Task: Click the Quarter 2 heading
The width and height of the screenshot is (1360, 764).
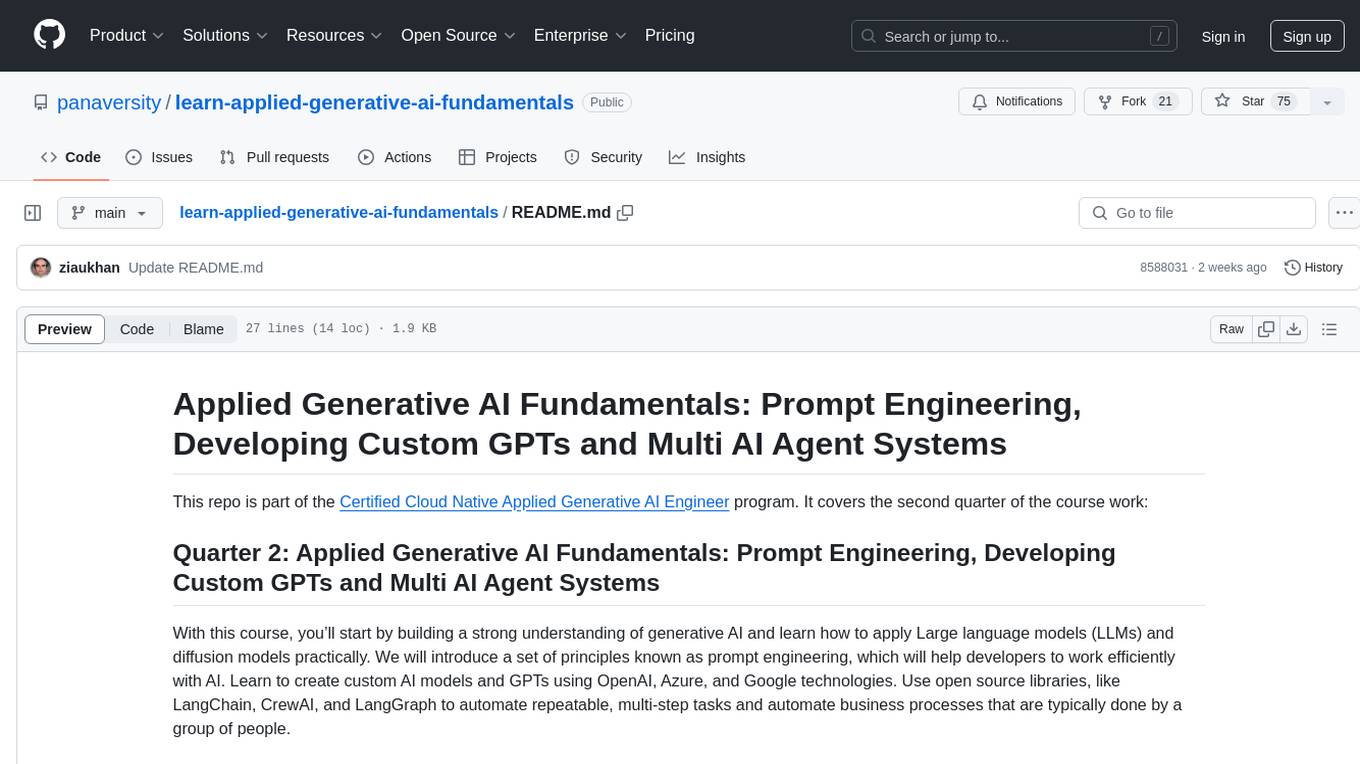Action: click(644, 567)
